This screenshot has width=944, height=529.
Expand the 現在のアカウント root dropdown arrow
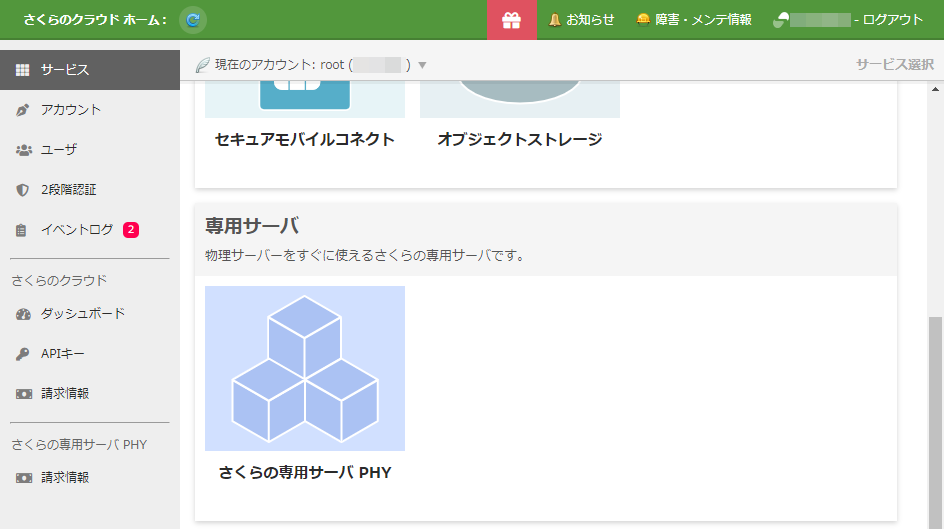(x=422, y=65)
